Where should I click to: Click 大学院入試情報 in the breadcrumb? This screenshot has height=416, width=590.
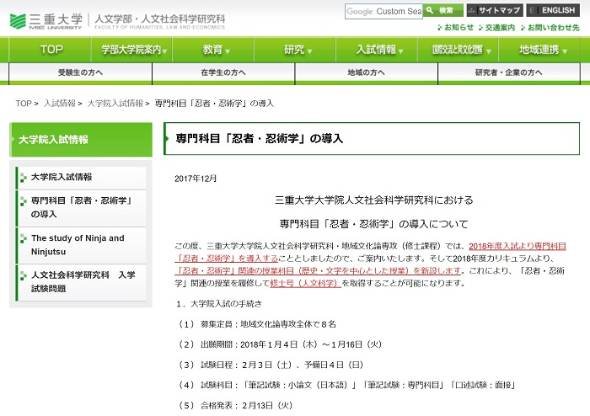tap(115, 103)
